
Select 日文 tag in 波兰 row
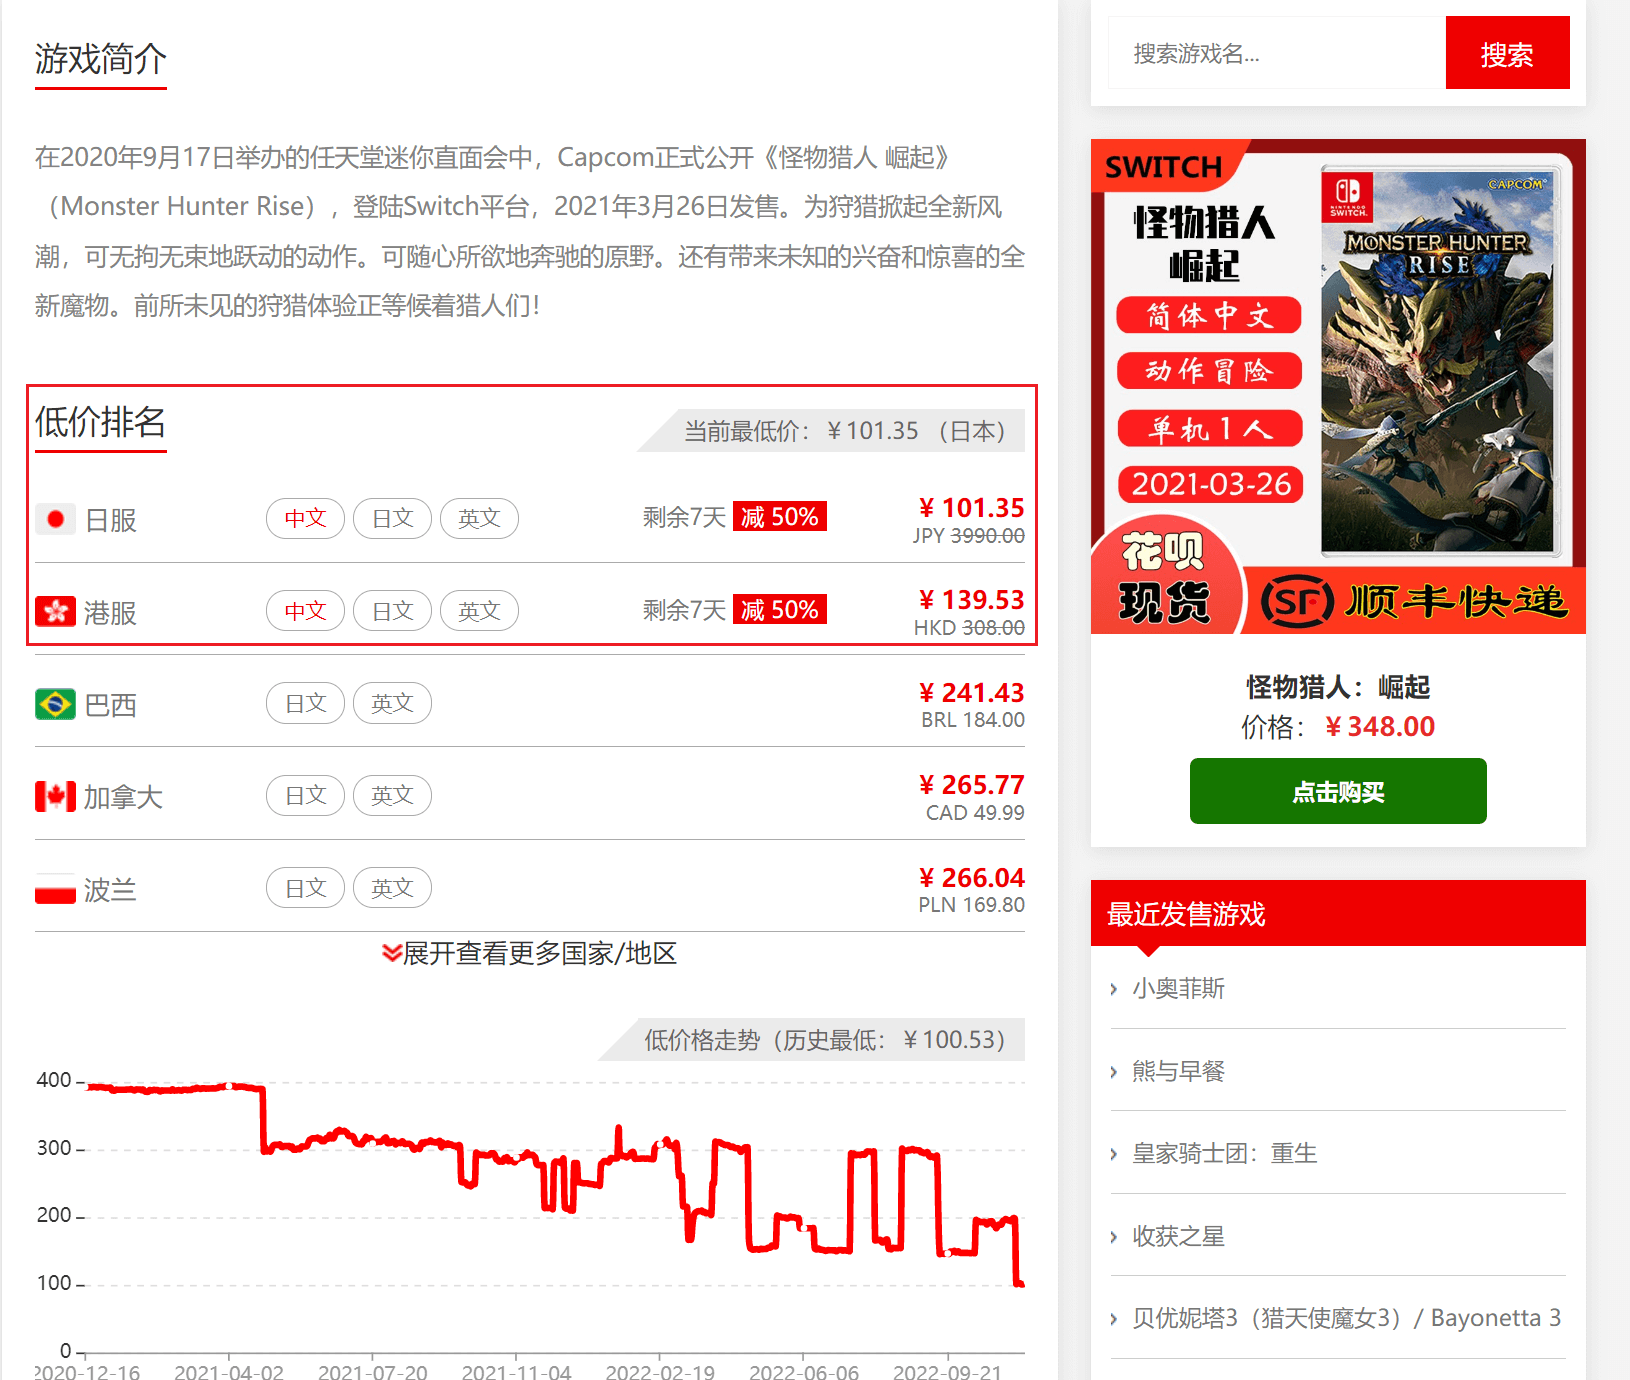click(305, 888)
